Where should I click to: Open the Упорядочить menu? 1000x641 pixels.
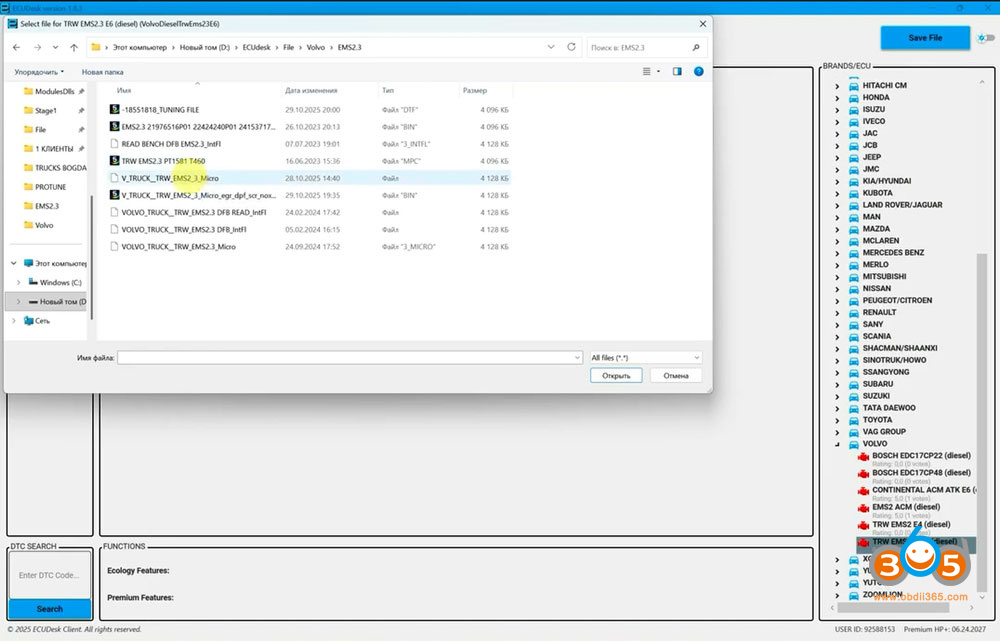(40, 72)
